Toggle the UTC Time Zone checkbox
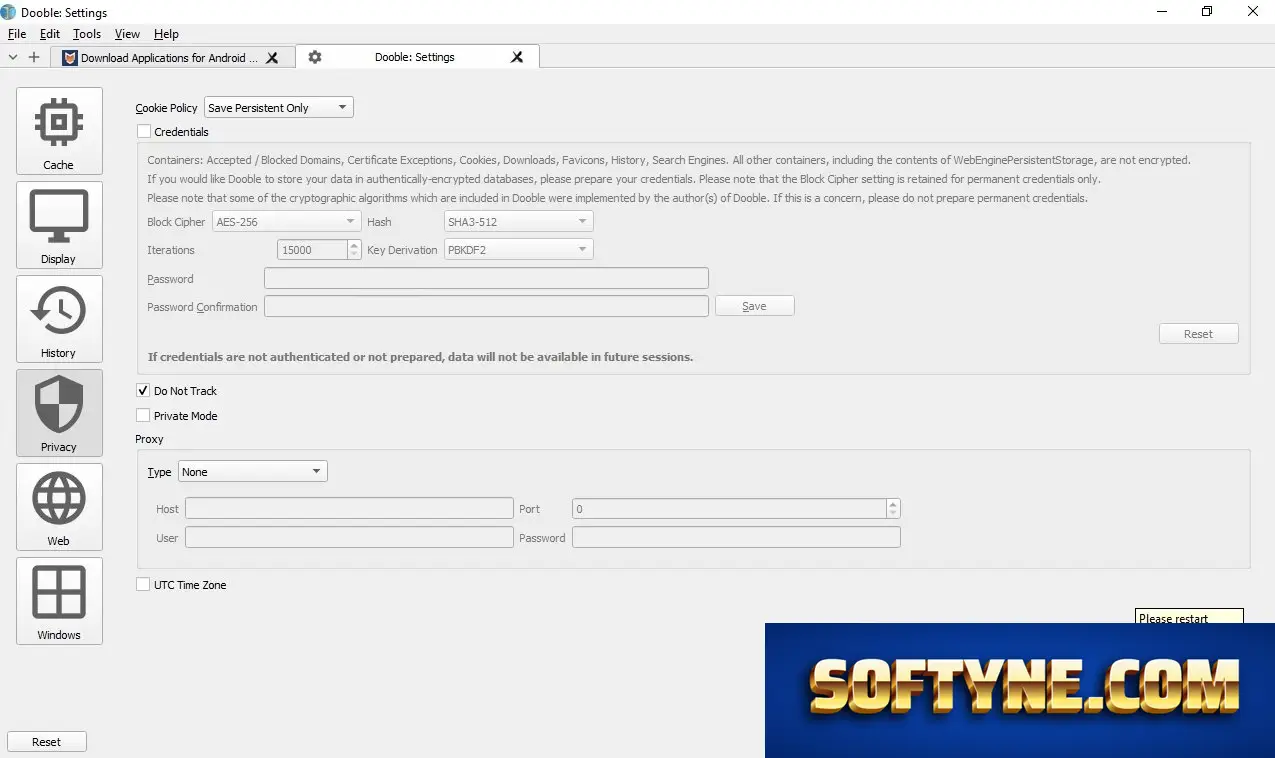 coord(143,585)
